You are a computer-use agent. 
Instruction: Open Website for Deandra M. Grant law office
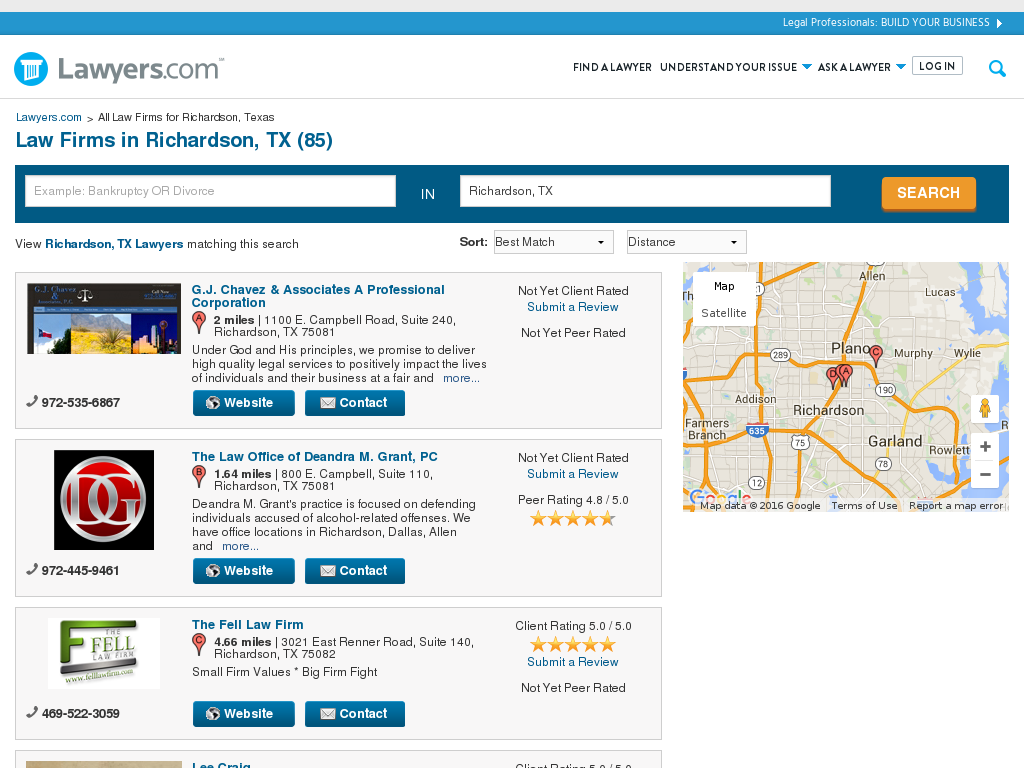244,571
